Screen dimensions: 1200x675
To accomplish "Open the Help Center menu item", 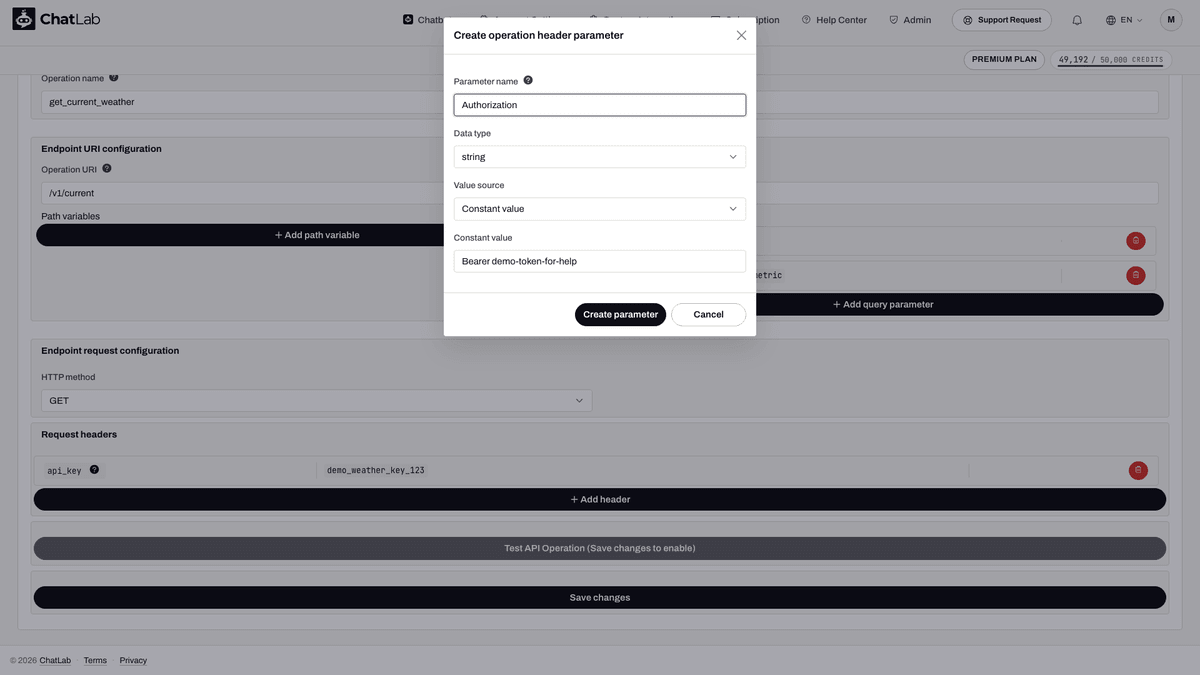I will (834, 20).
